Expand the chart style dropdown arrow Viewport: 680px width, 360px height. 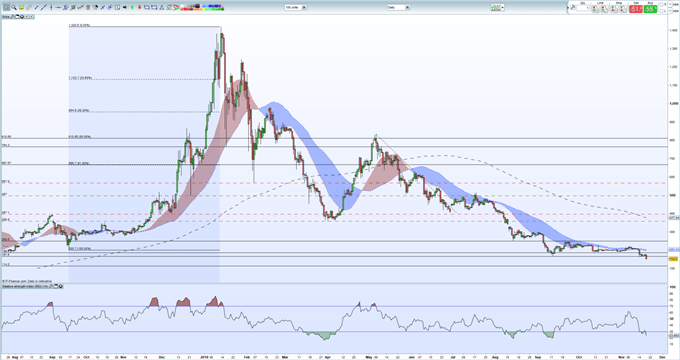click(503, 8)
